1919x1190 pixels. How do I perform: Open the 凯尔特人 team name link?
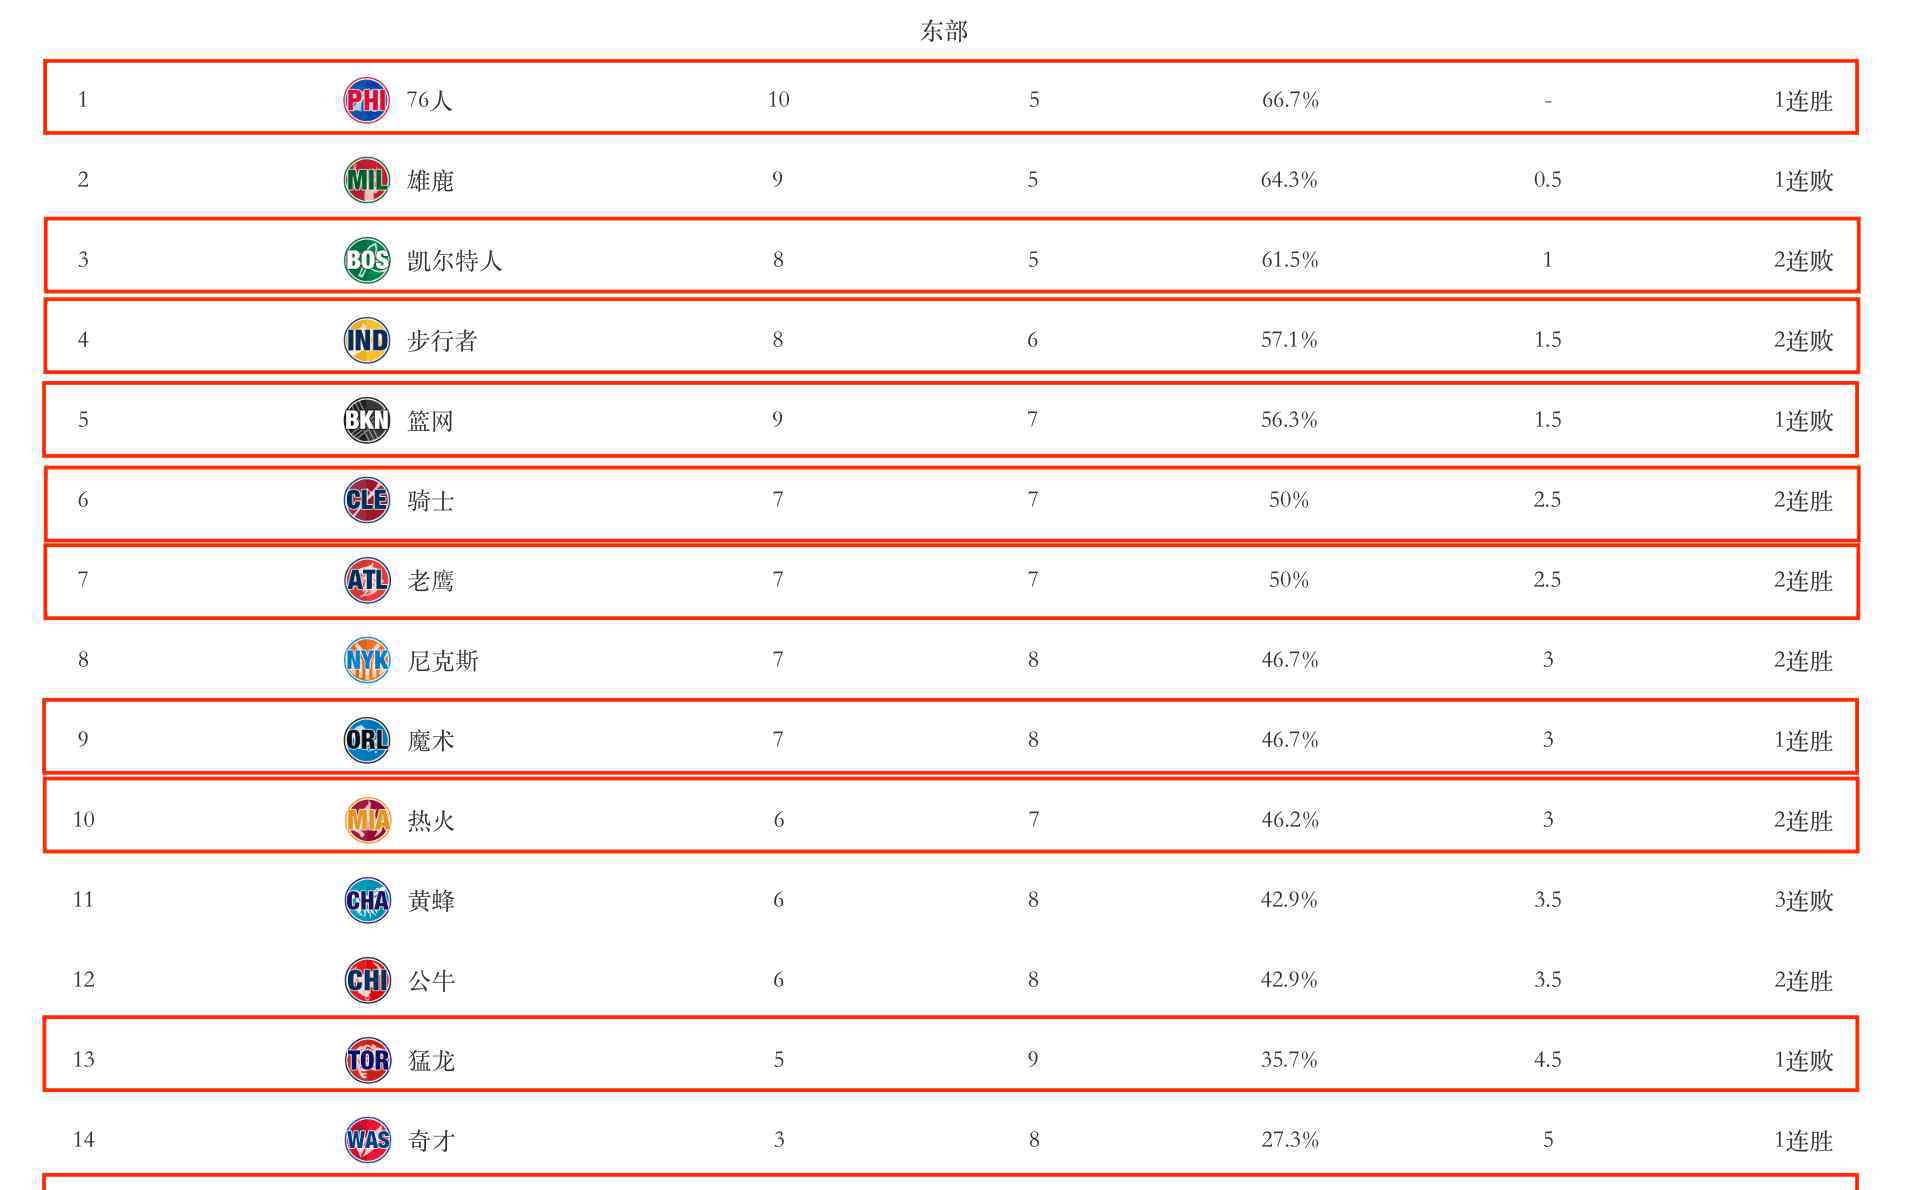[x=455, y=261]
